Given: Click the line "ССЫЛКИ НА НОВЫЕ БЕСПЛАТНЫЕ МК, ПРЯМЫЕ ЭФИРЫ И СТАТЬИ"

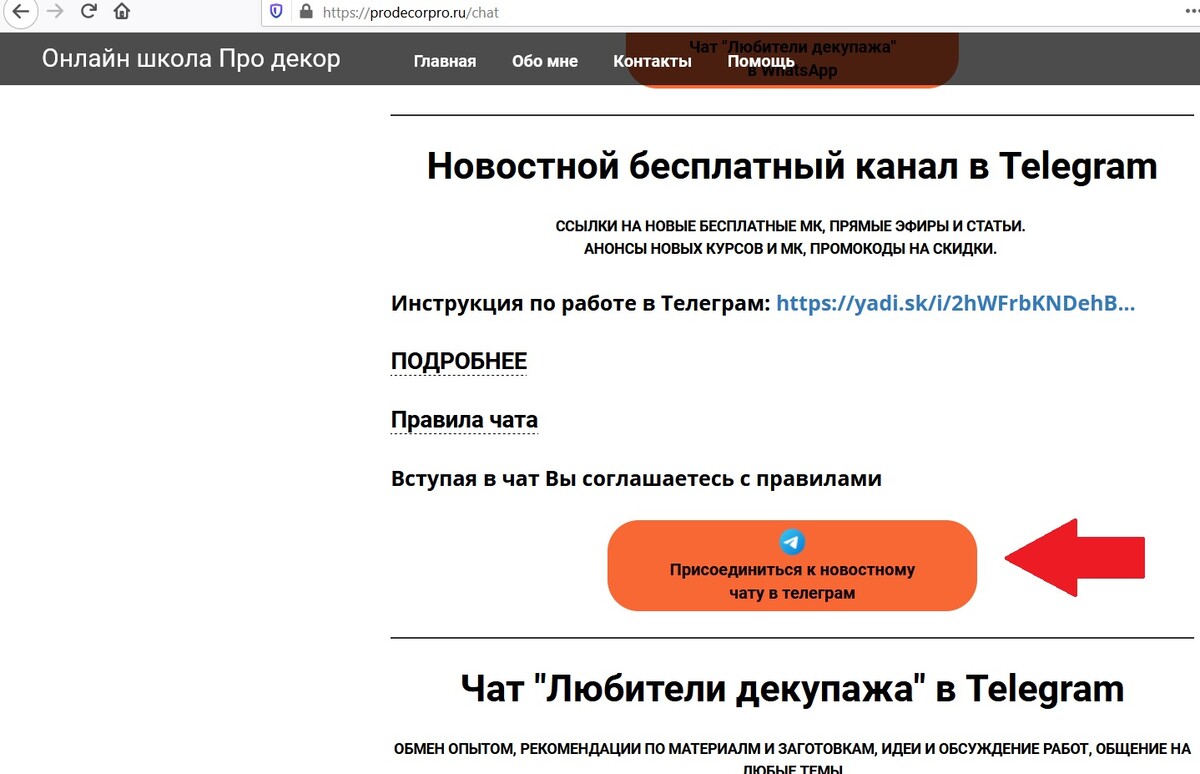Looking at the screenshot, I should point(790,227).
